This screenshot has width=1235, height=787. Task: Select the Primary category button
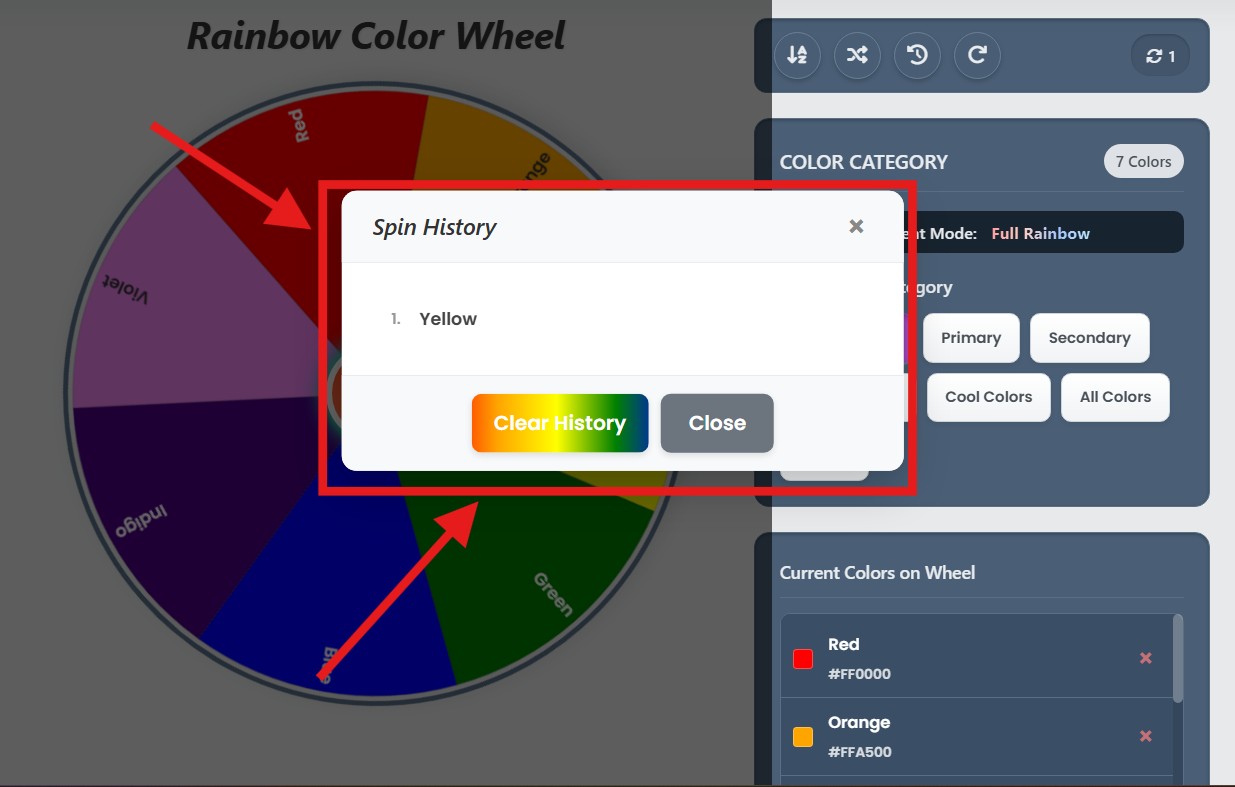click(971, 338)
